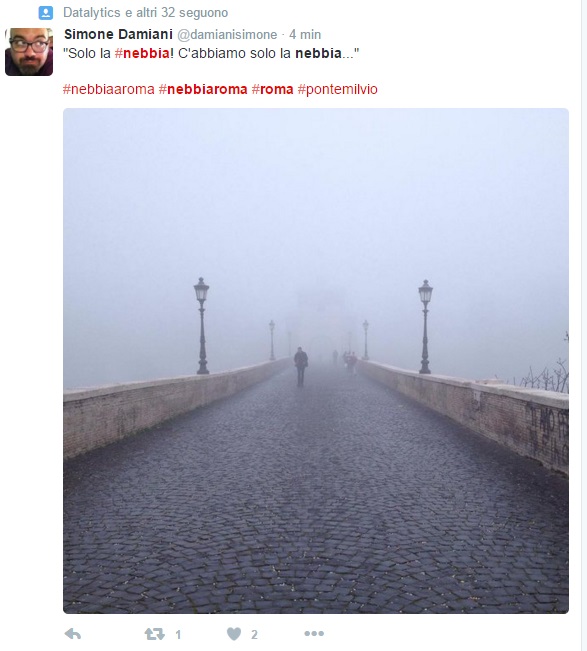Open Simone Damiani's name link

click(x=118, y=34)
